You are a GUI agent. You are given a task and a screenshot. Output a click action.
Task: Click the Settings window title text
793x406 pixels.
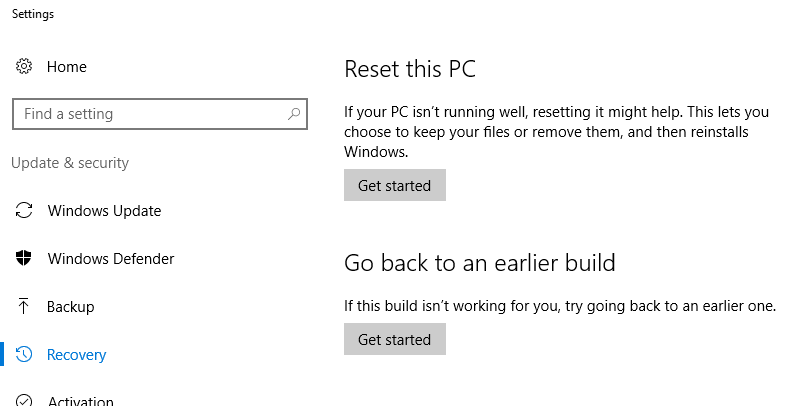[33, 14]
